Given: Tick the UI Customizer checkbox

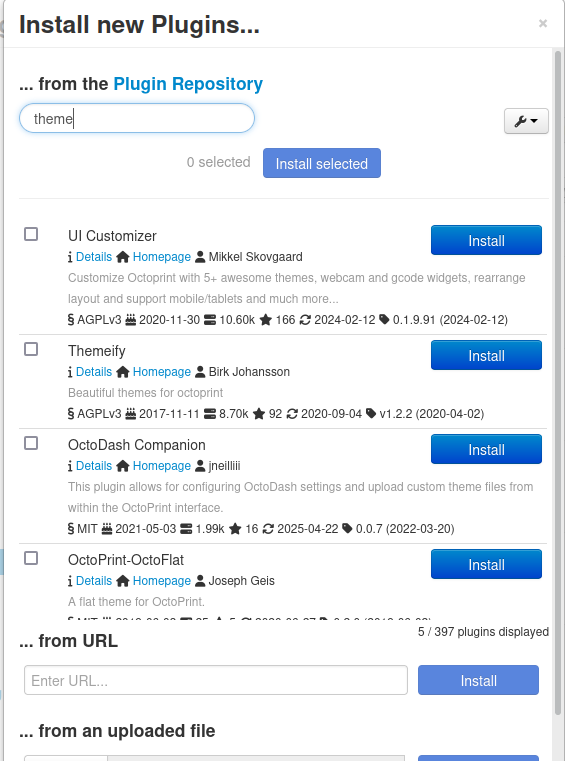Looking at the screenshot, I should [x=31, y=234].
